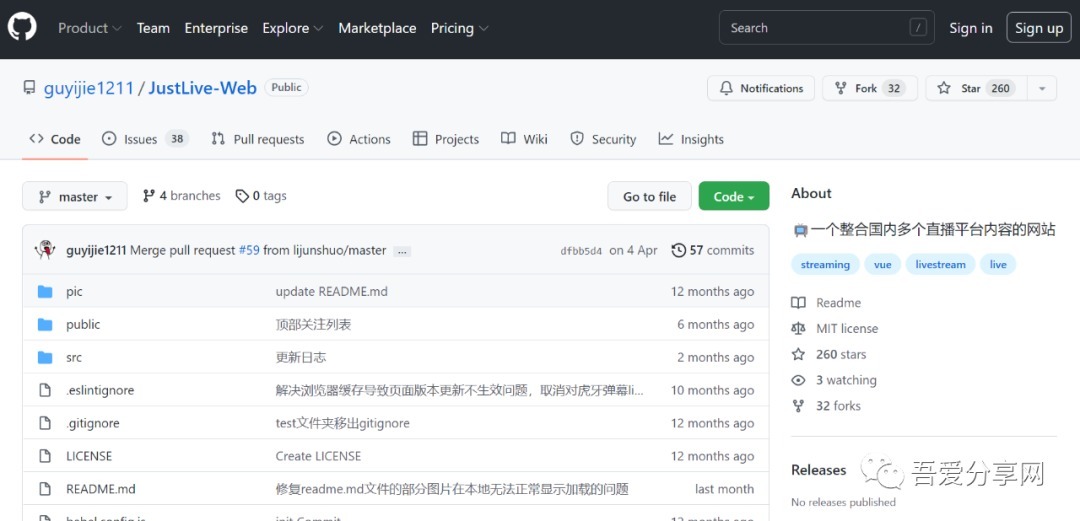Click the LICENSE file icon
The image size is (1080, 521).
[x=44, y=456]
